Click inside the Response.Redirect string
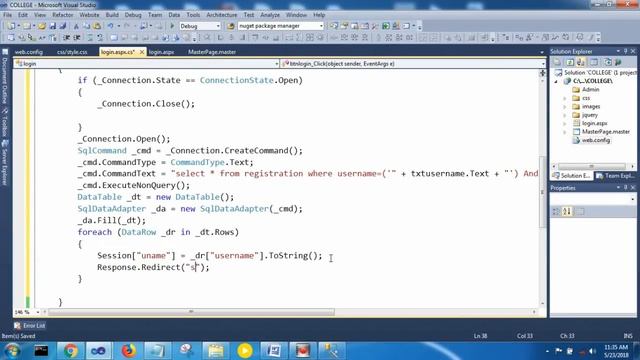Image resolution: width=640 pixels, height=360 pixels. tap(193, 267)
